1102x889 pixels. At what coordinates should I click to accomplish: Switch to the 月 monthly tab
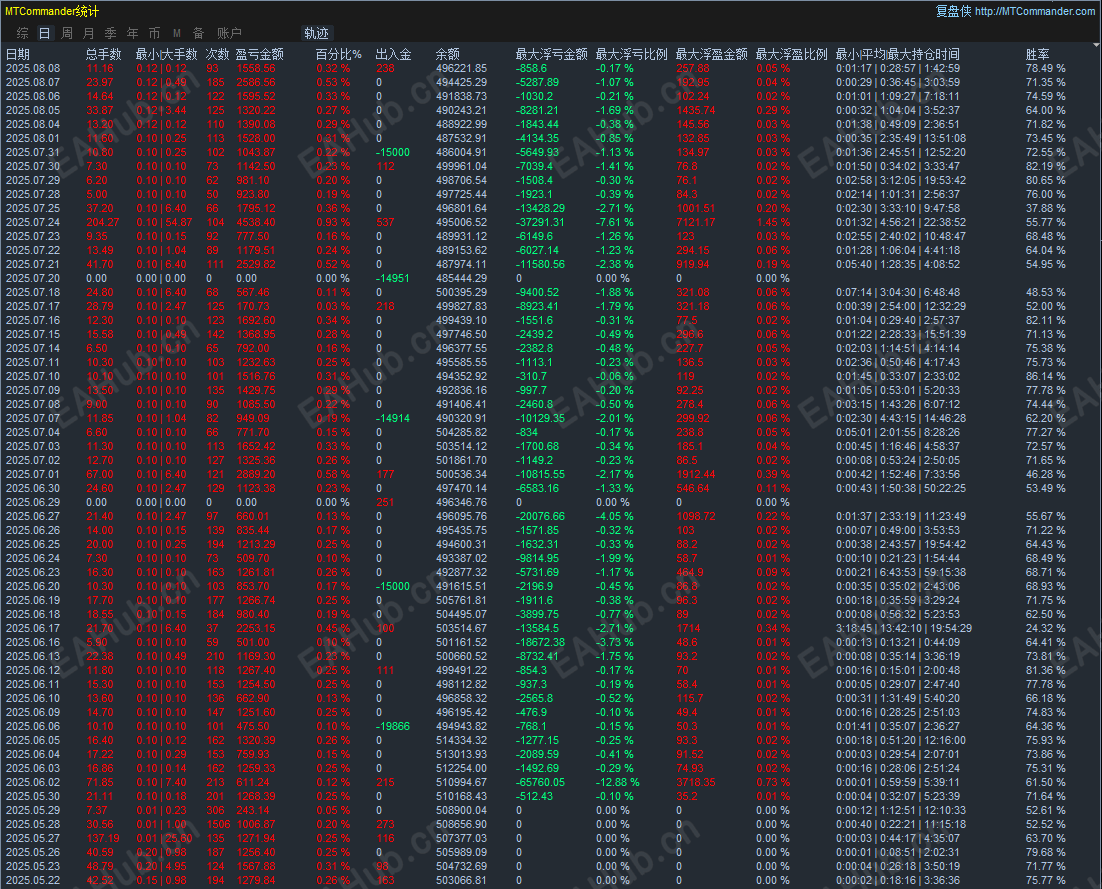point(89,33)
